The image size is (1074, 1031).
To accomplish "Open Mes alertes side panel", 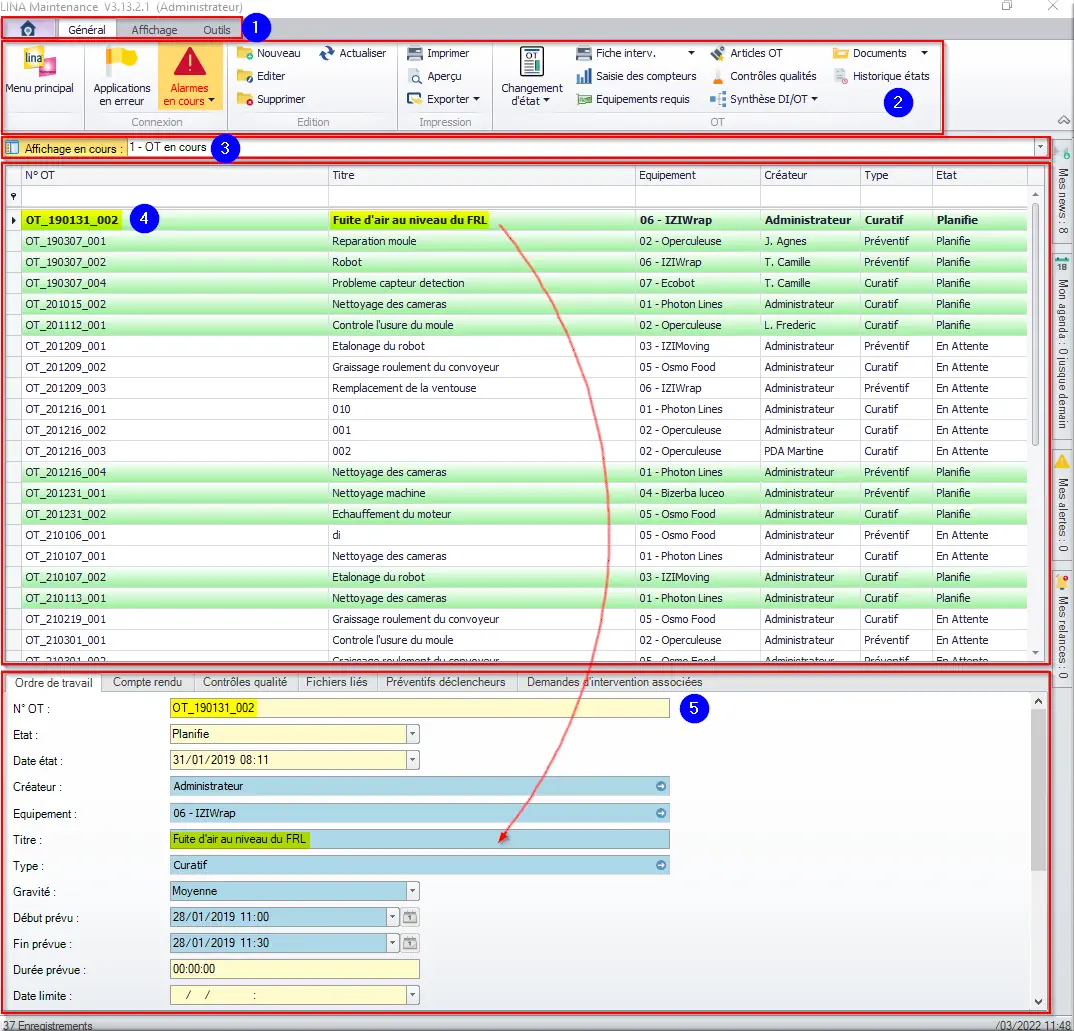I will [1062, 504].
